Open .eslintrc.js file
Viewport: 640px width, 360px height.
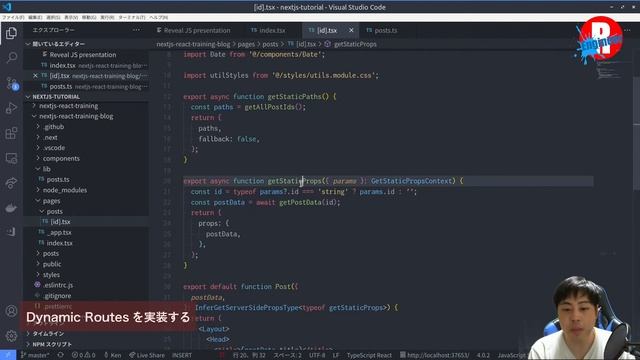[58, 285]
